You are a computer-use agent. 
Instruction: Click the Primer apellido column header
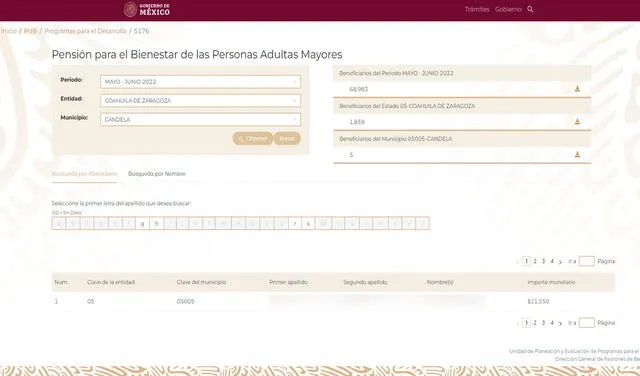(x=289, y=282)
